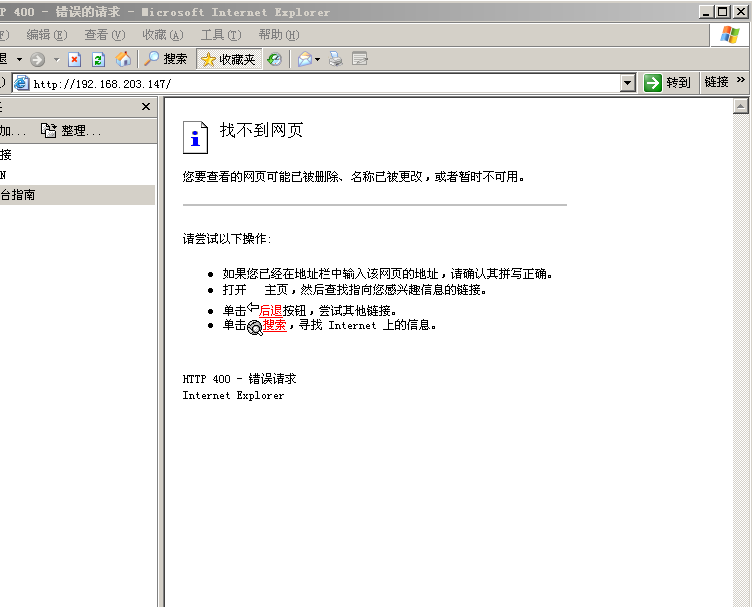Screen dimensions: 752x607
Task: Click the 找不到网页 heading text
Action: 261,130
